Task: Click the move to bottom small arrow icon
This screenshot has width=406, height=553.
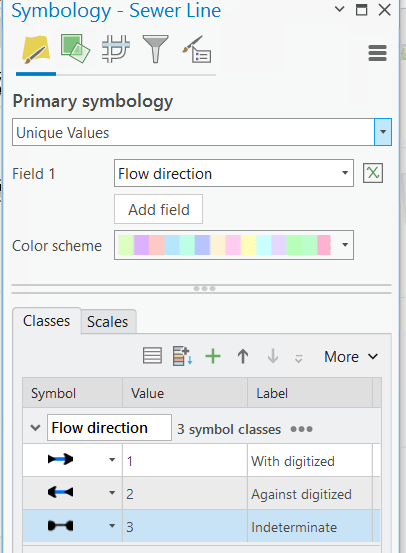Action: click(x=298, y=359)
